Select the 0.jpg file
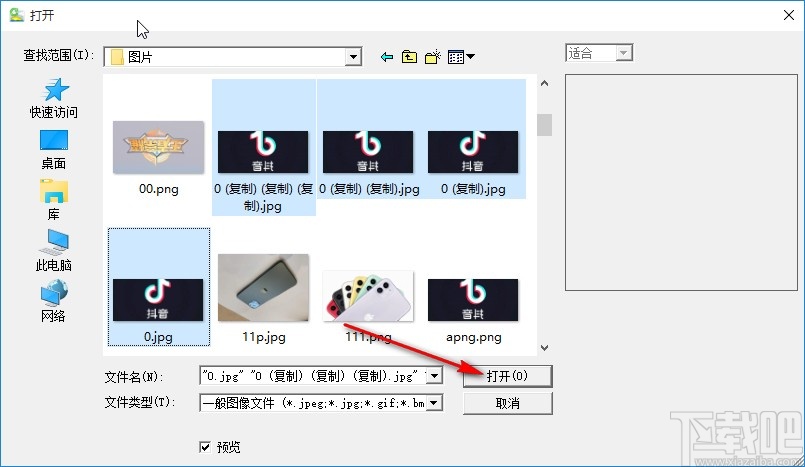Screen dimensions: 805x467 [159, 287]
